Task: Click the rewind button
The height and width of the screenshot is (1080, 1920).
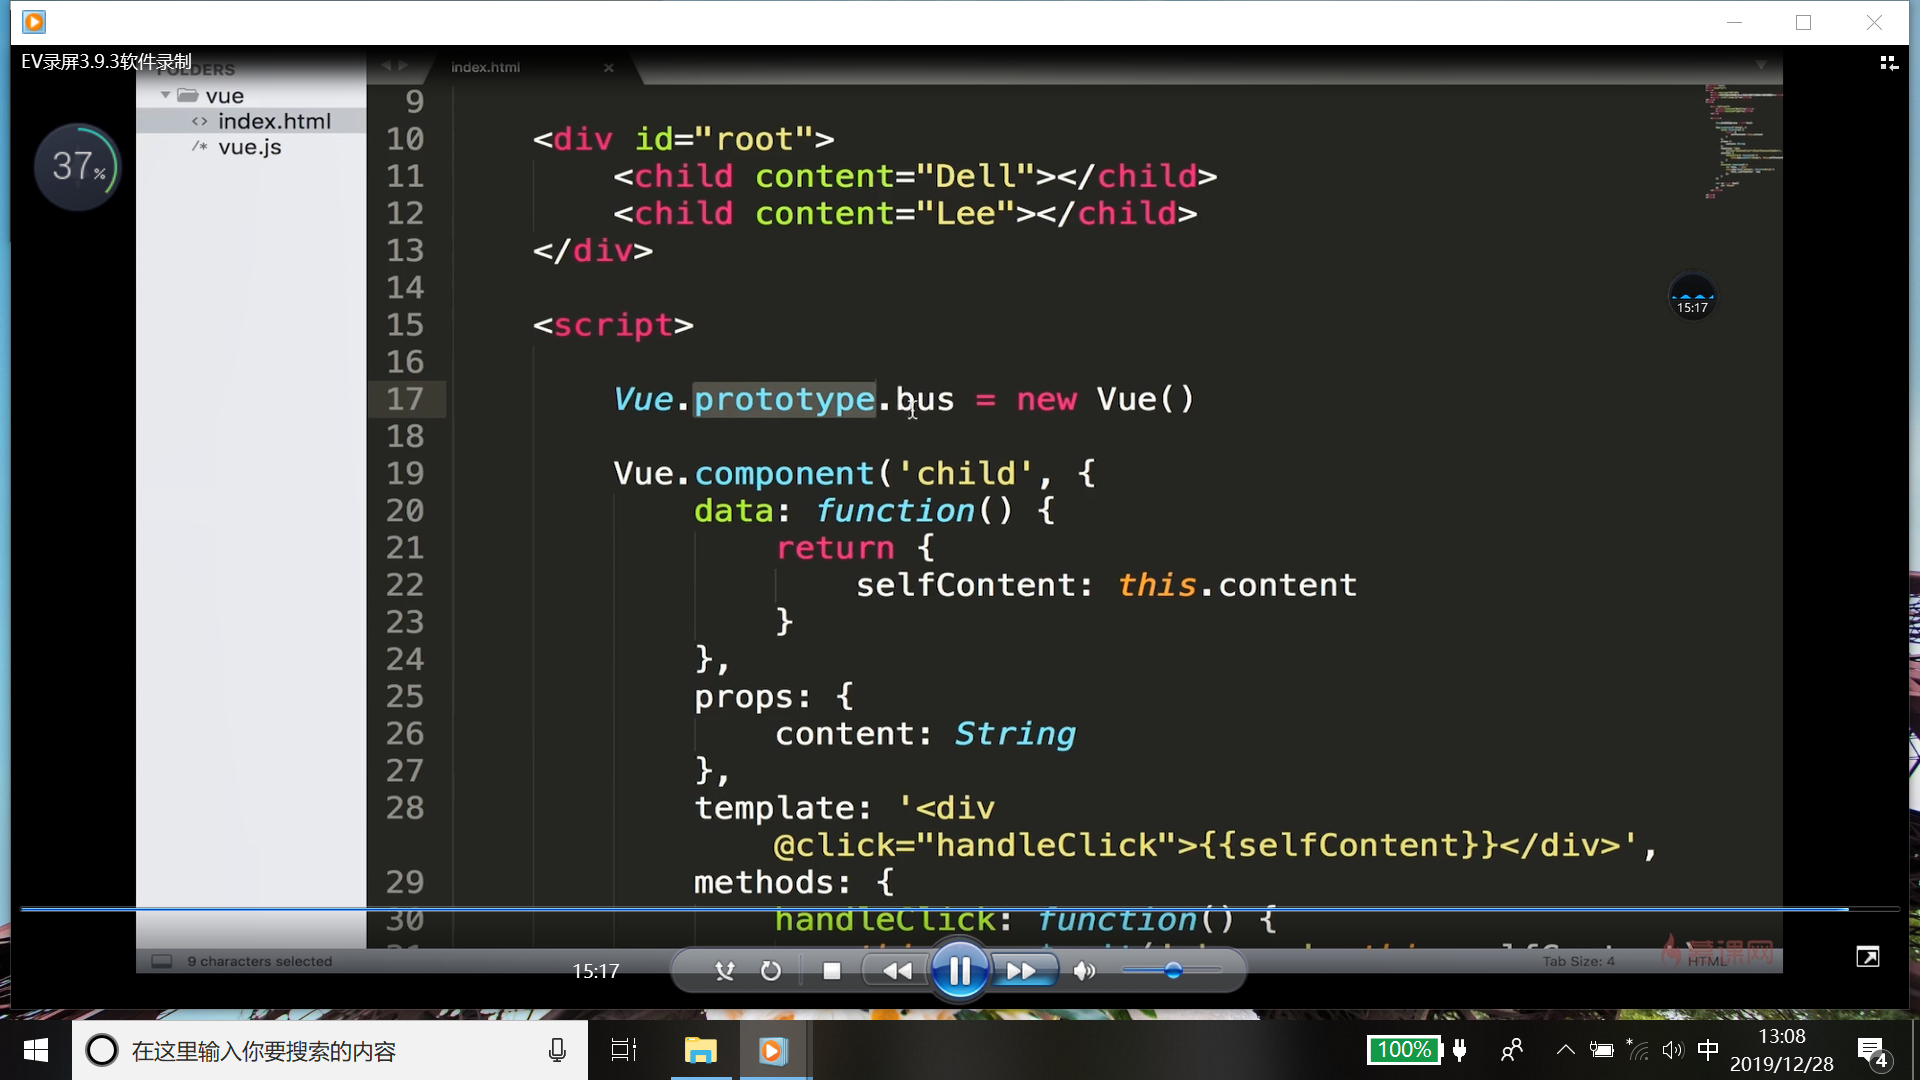Action: [897, 971]
